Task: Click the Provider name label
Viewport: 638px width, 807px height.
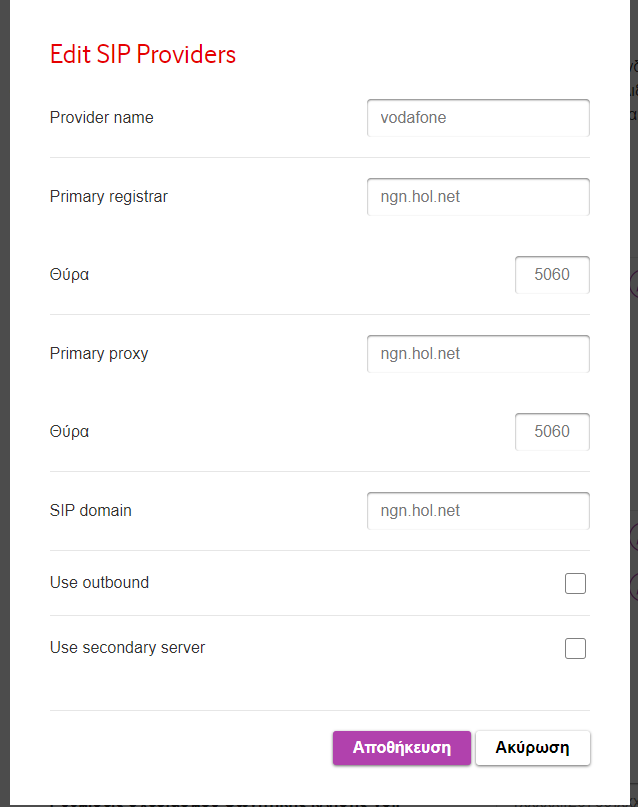Action: coord(101,117)
